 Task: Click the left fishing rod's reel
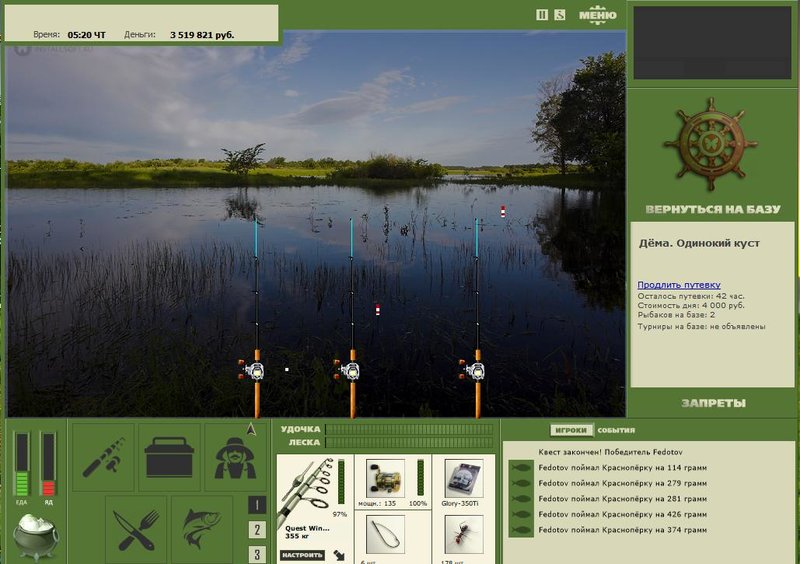(253, 370)
